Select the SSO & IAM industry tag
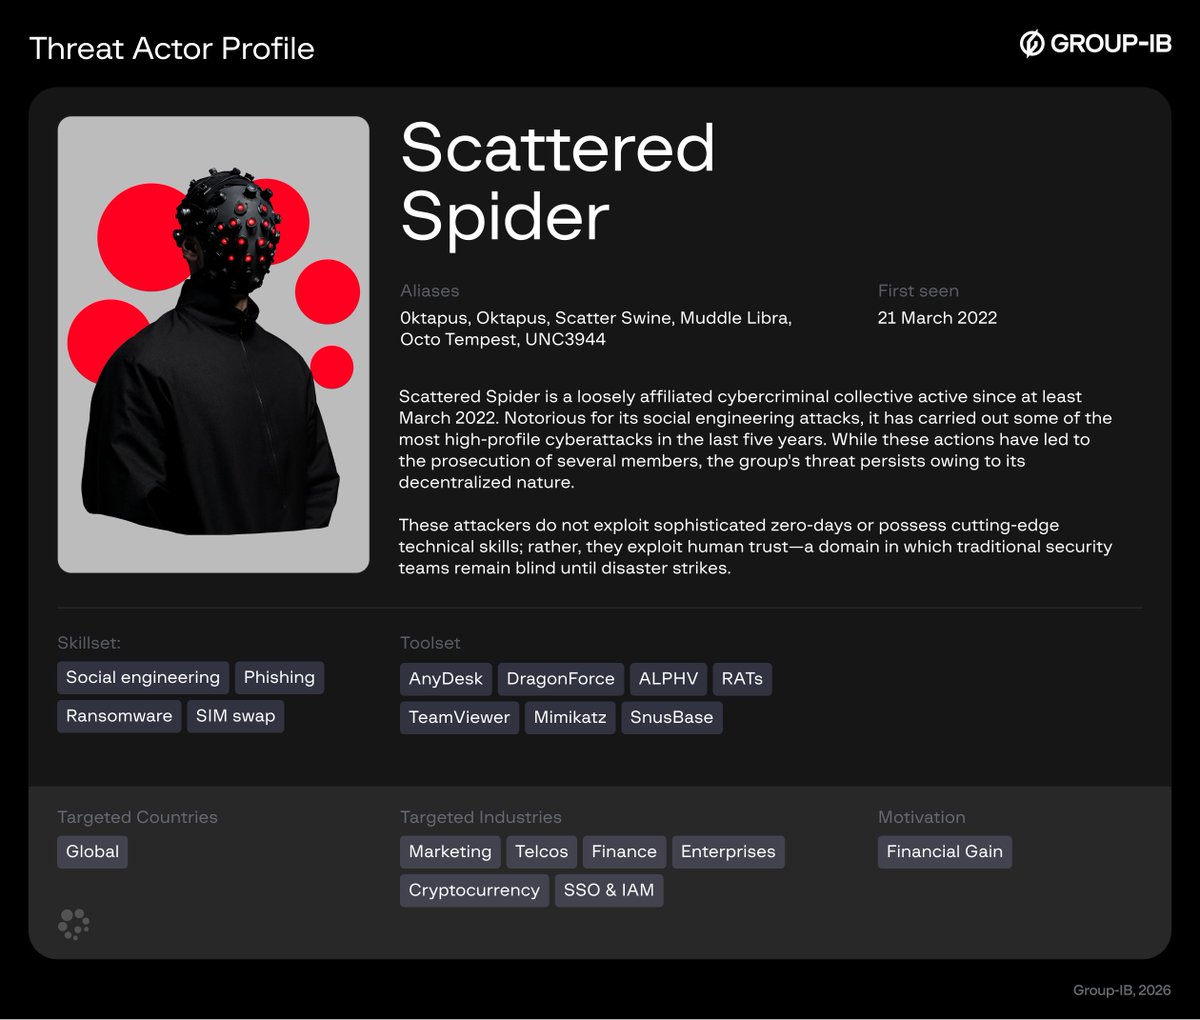The height and width of the screenshot is (1020, 1200). tap(609, 890)
